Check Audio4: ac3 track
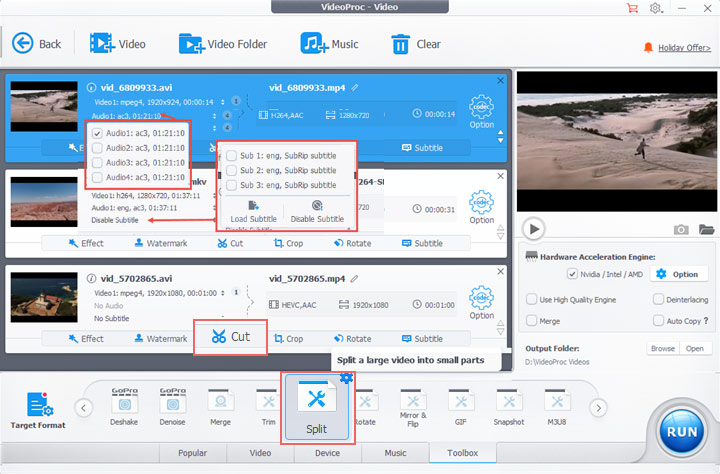720x474 pixels. (x=97, y=177)
